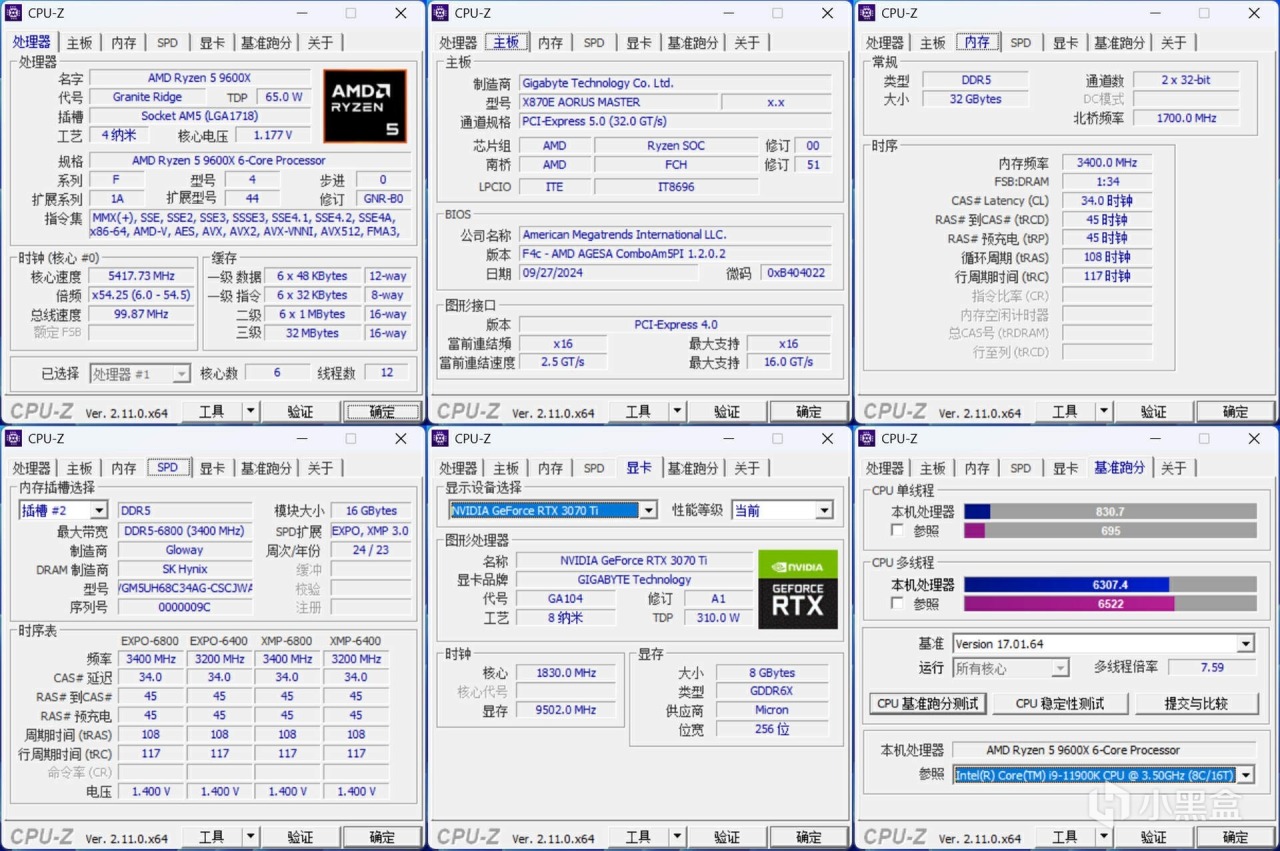Expand 工具 dropdown arrow in the mainboard window
Screen dimensions: 1280x851
677,411
